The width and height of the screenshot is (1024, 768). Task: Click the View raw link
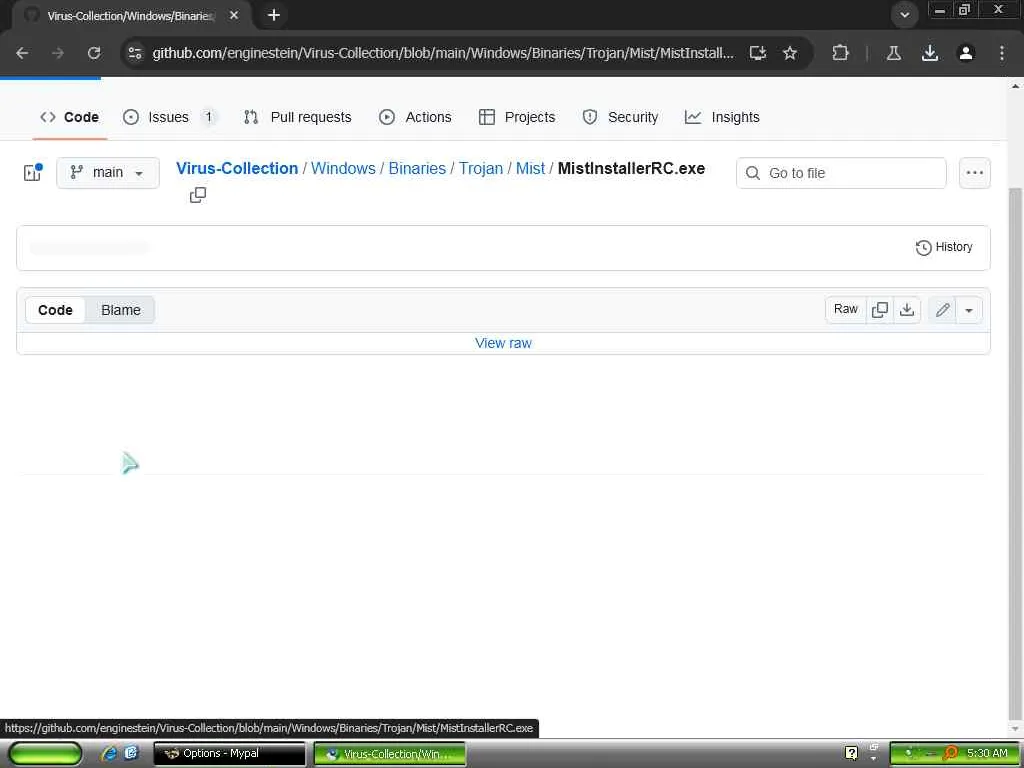click(x=503, y=343)
